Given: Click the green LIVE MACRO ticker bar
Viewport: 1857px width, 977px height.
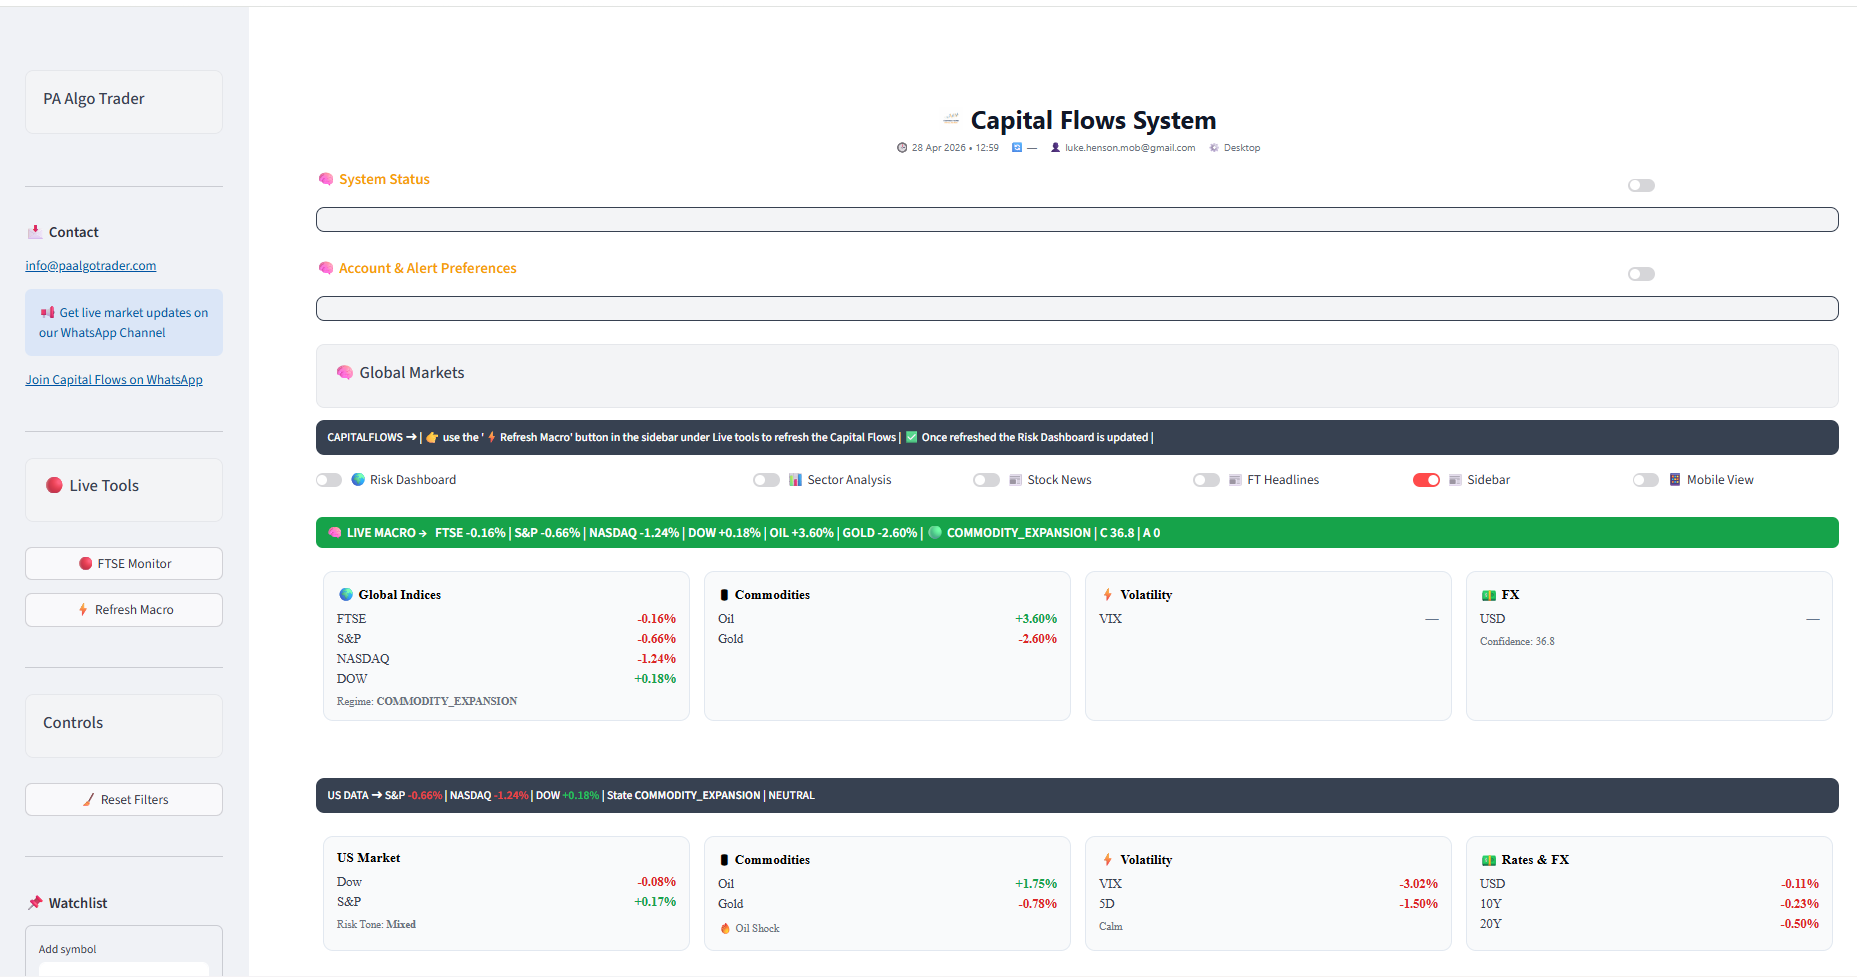Looking at the screenshot, I should point(1077,533).
